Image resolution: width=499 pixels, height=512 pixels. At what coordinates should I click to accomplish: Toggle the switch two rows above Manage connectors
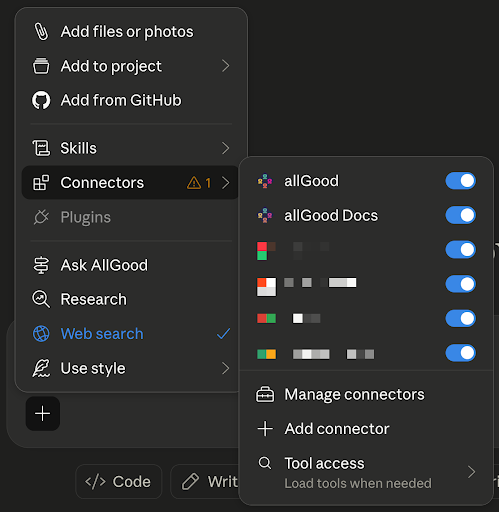tap(460, 318)
